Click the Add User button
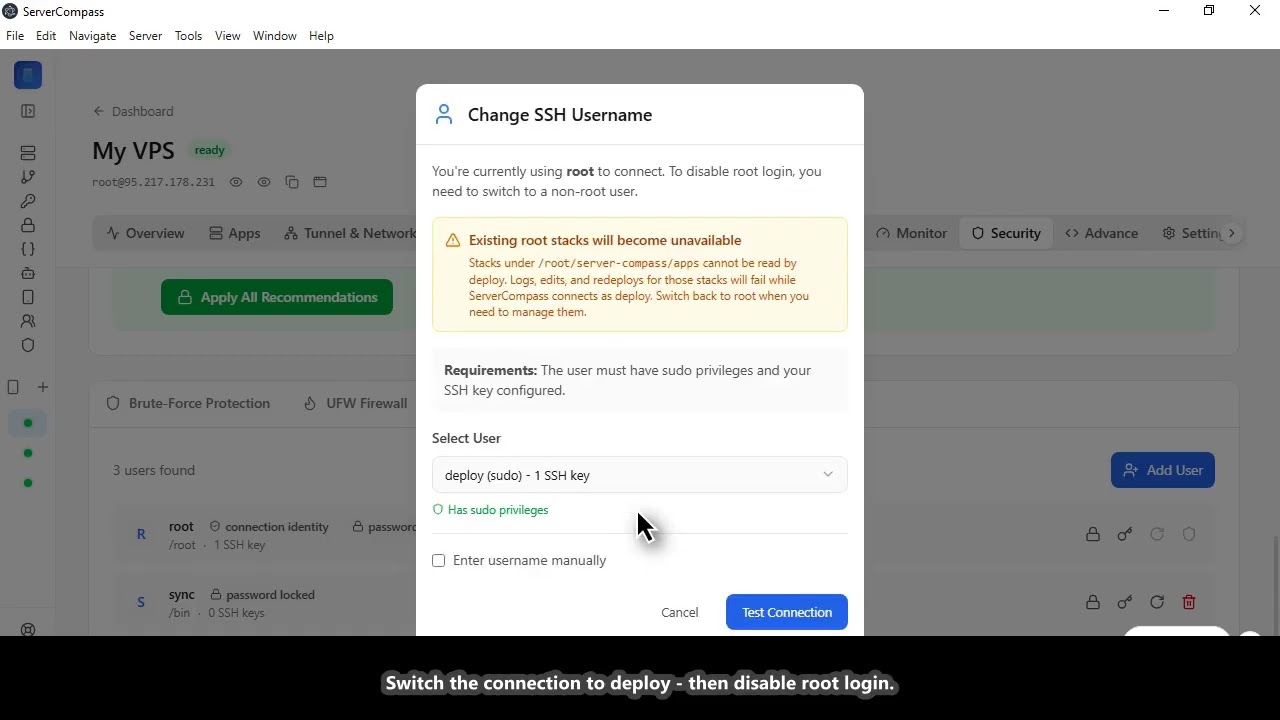This screenshot has width=1280, height=720. tap(1163, 470)
